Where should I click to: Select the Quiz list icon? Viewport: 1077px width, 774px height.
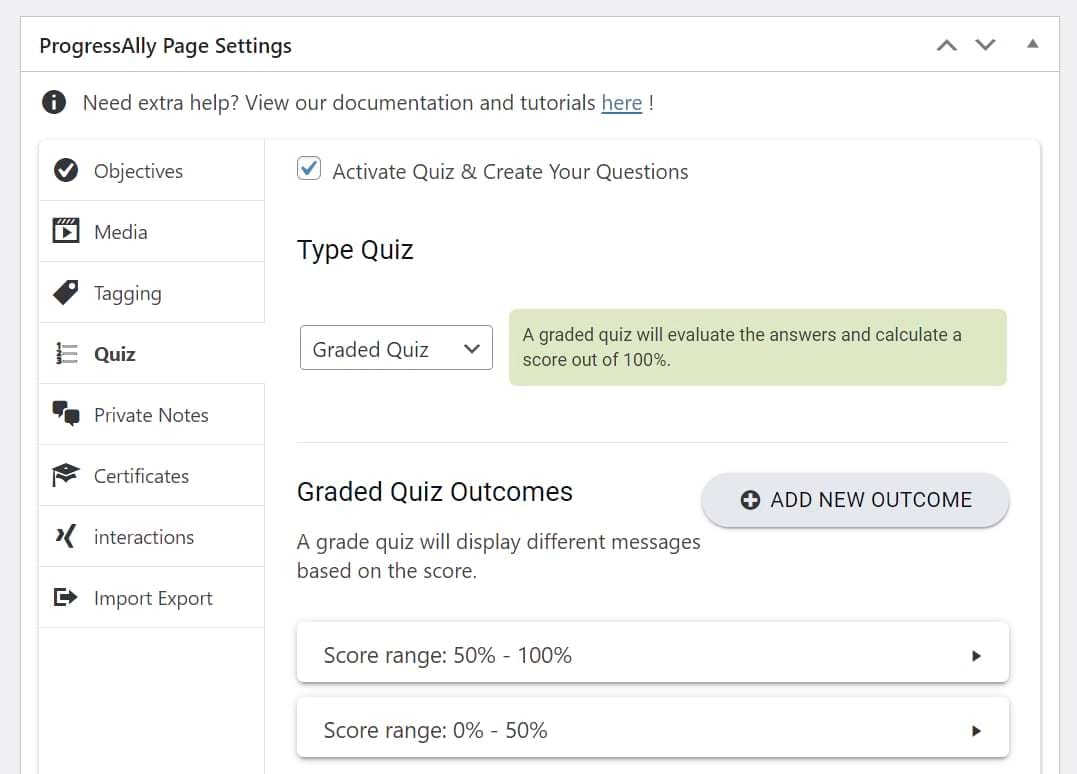(66, 353)
